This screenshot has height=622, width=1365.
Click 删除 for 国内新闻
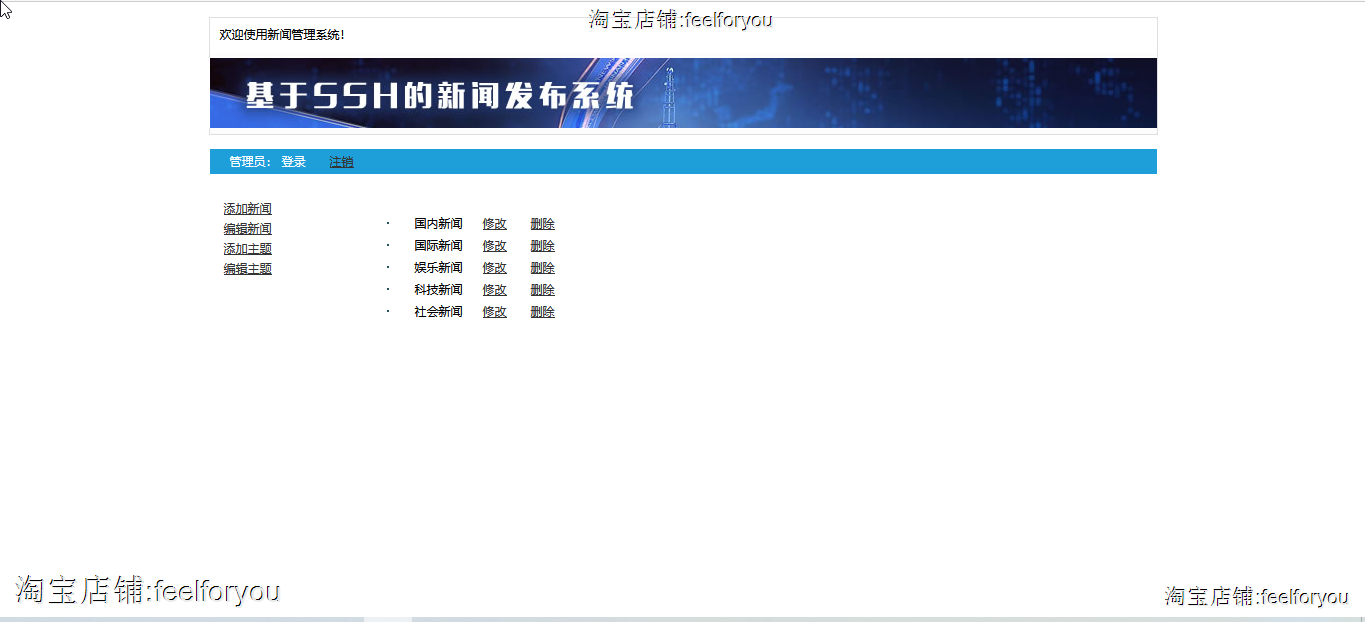pos(542,224)
